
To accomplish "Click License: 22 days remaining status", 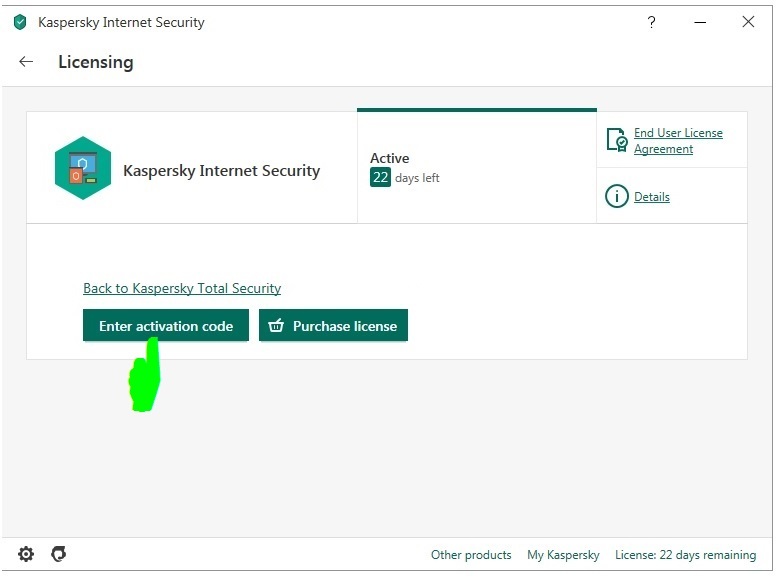I will point(685,555).
